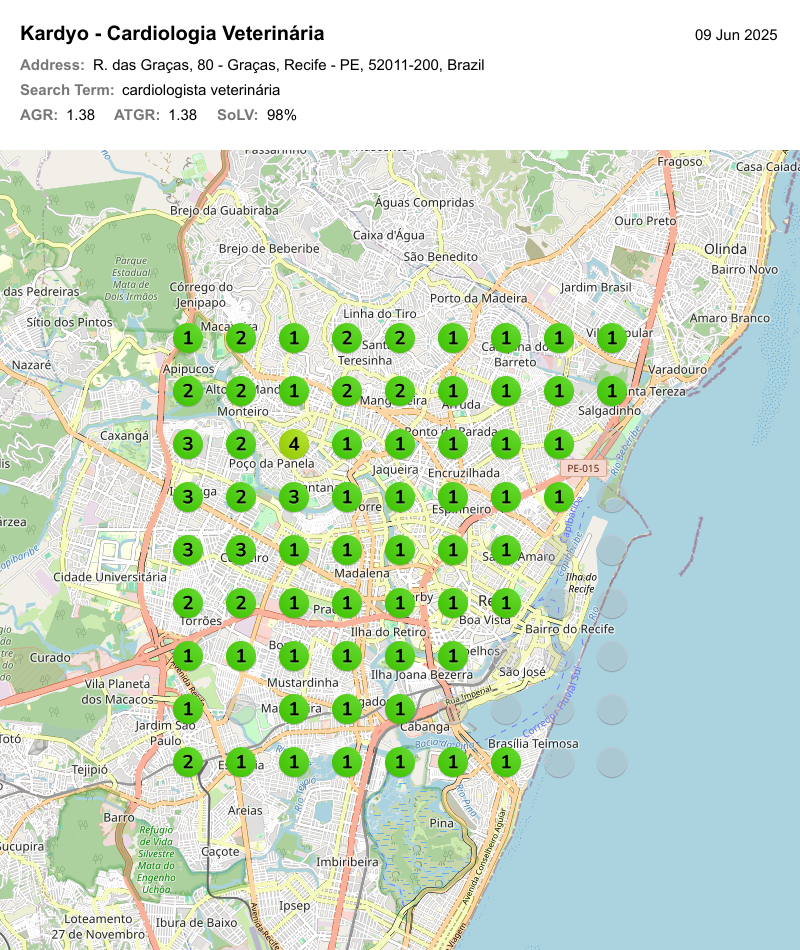
Task: Click the report date 09 Jun 2025
Action: pos(736,35)
